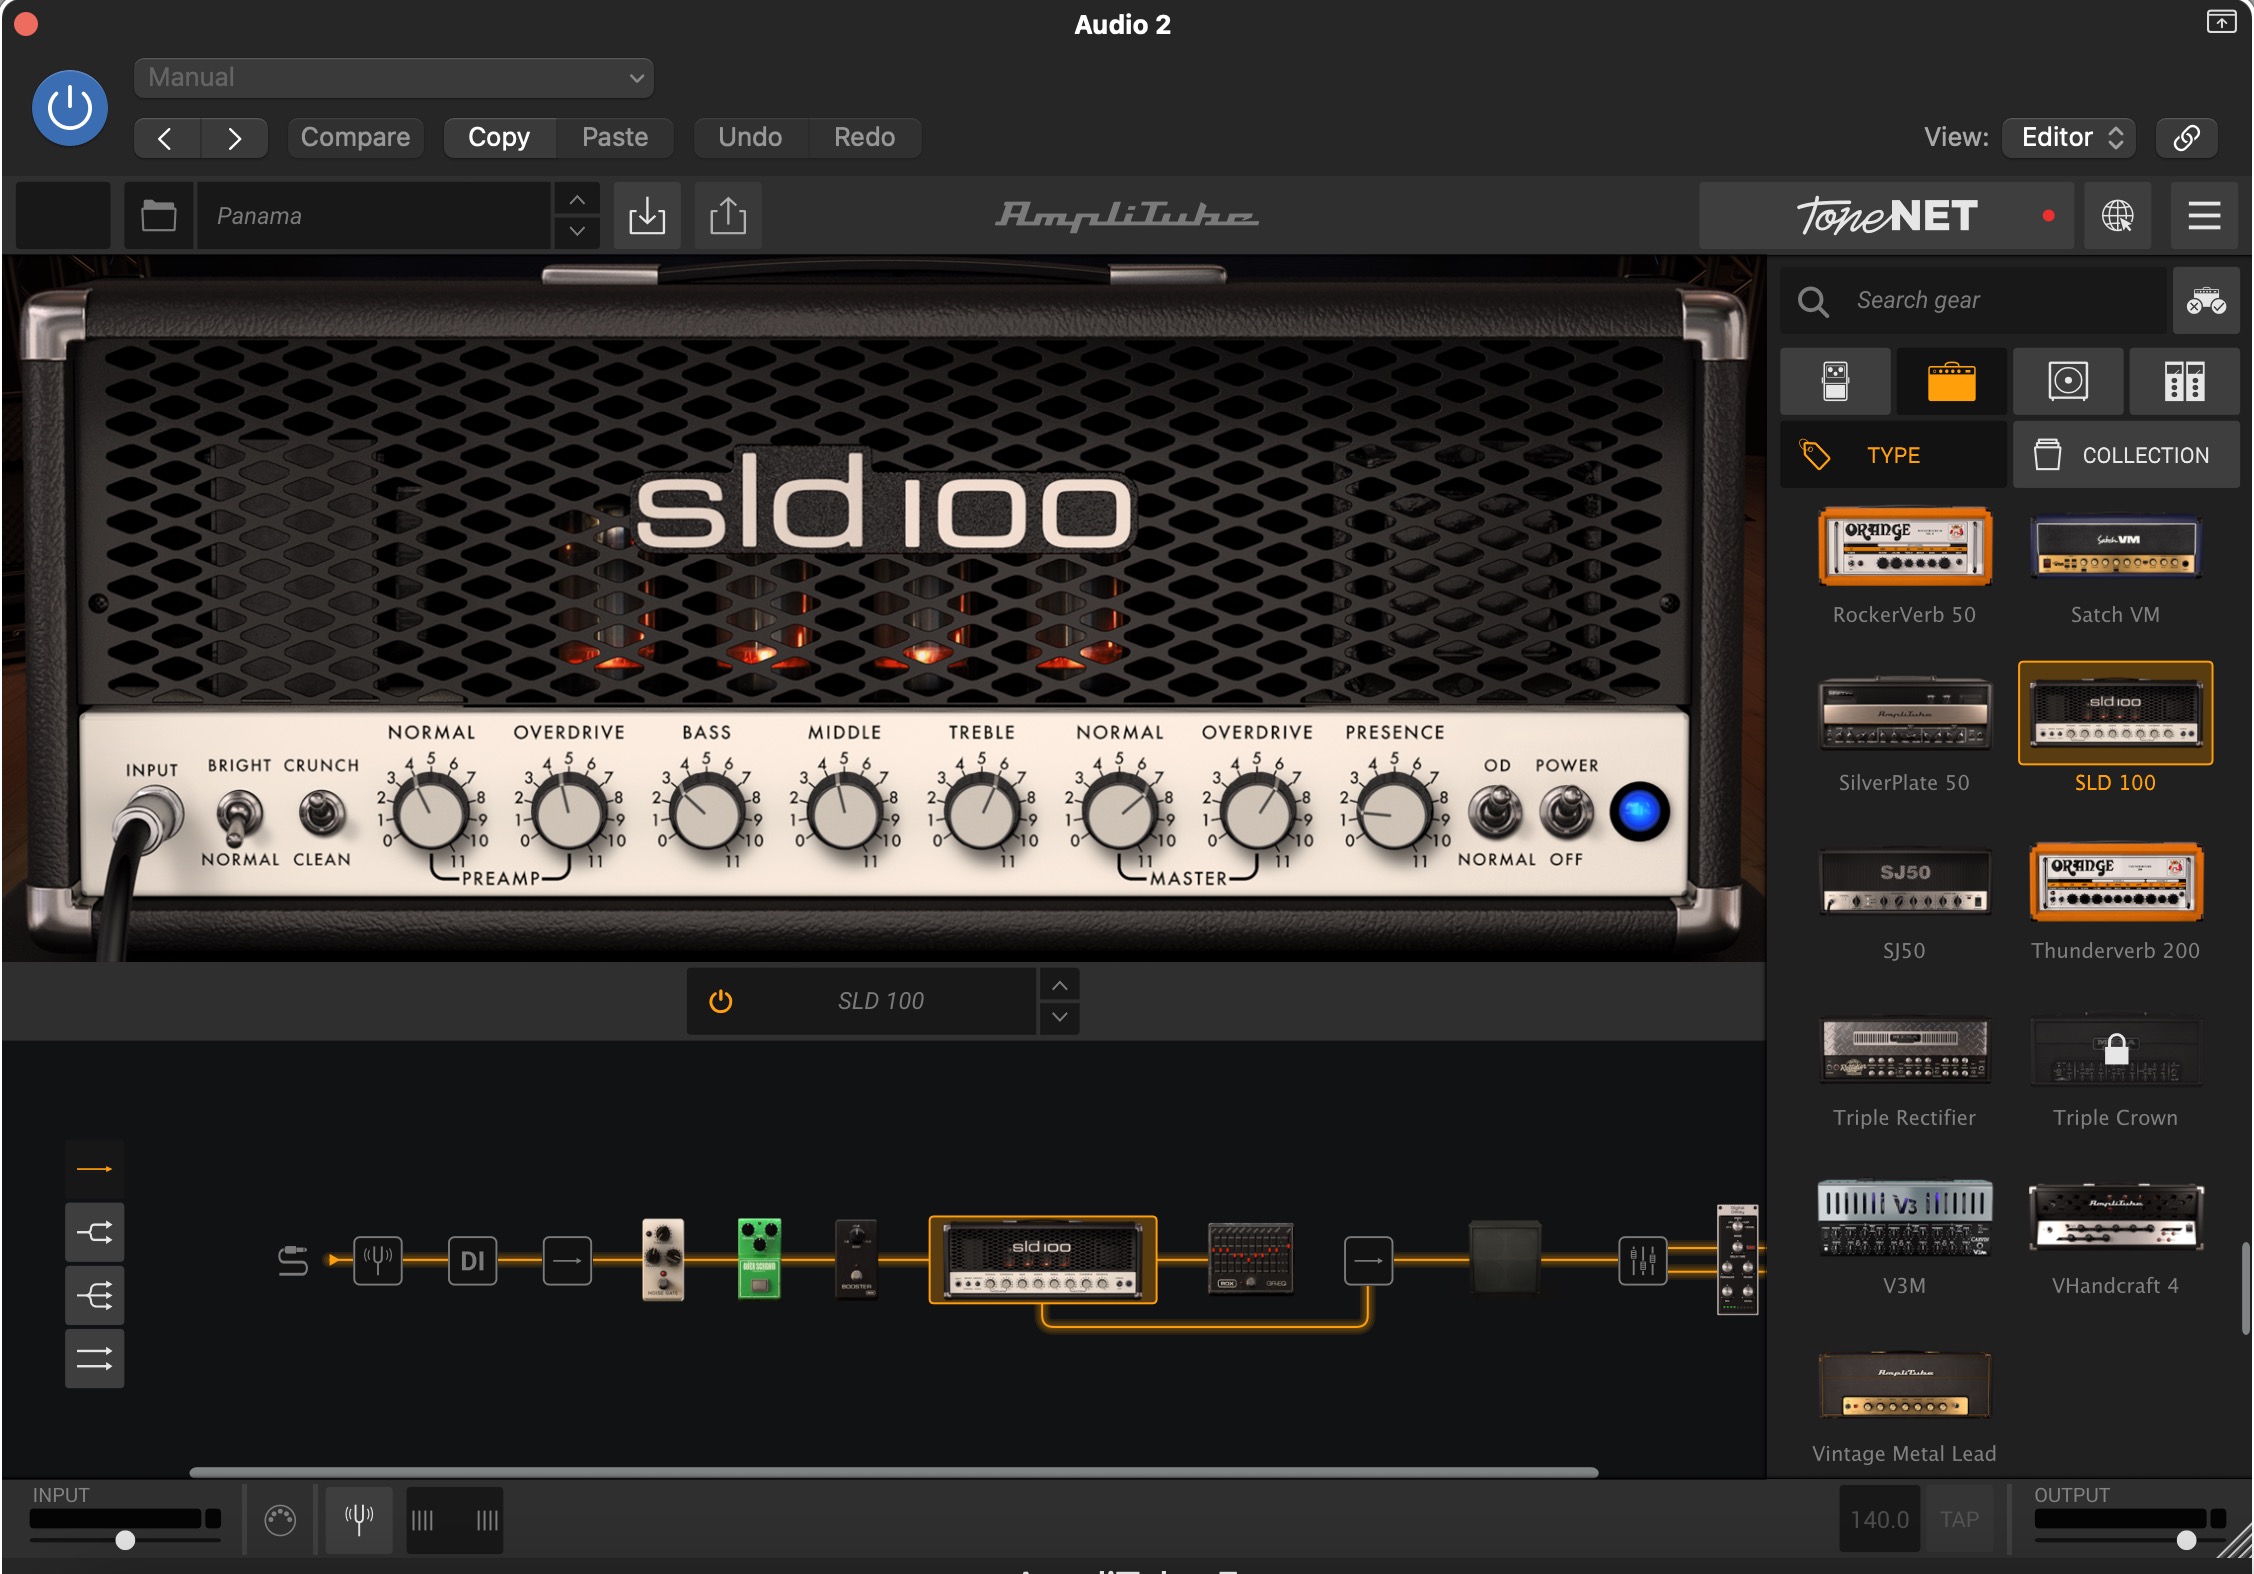Select the rack effects gear category
The width and height of the screenshot is (2254, 1574).
coord(2184,381)
